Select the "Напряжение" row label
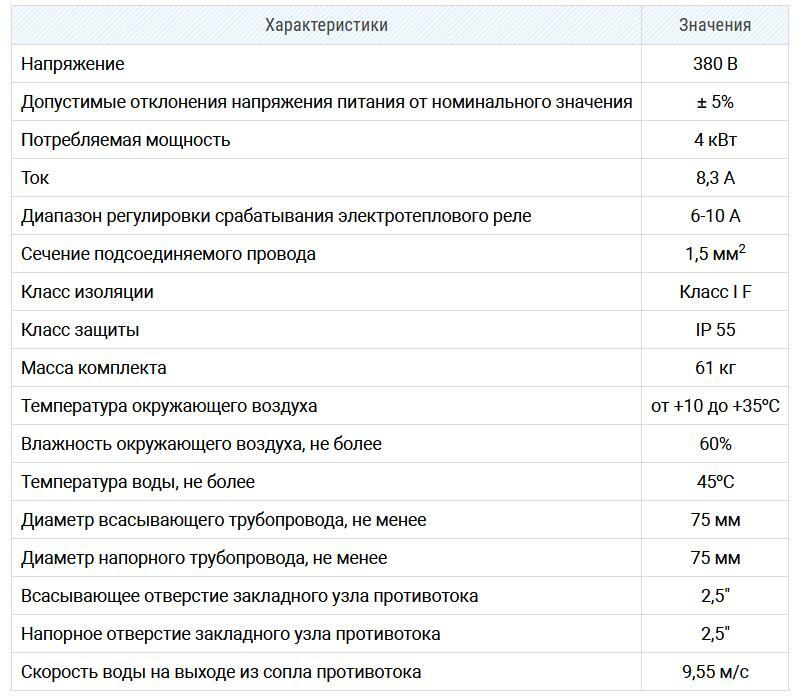The height and width of the screenshot is (698, 800). [x=73, y=64]
